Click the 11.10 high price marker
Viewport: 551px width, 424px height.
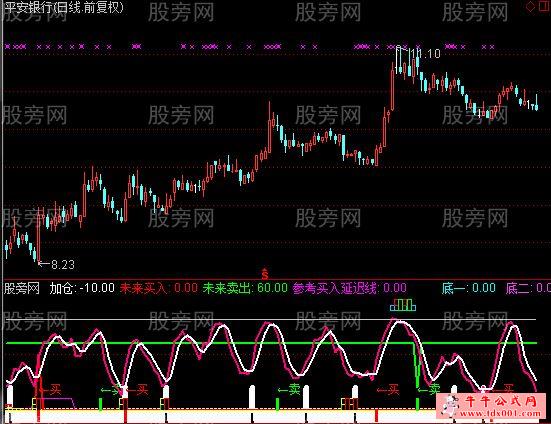425,54
